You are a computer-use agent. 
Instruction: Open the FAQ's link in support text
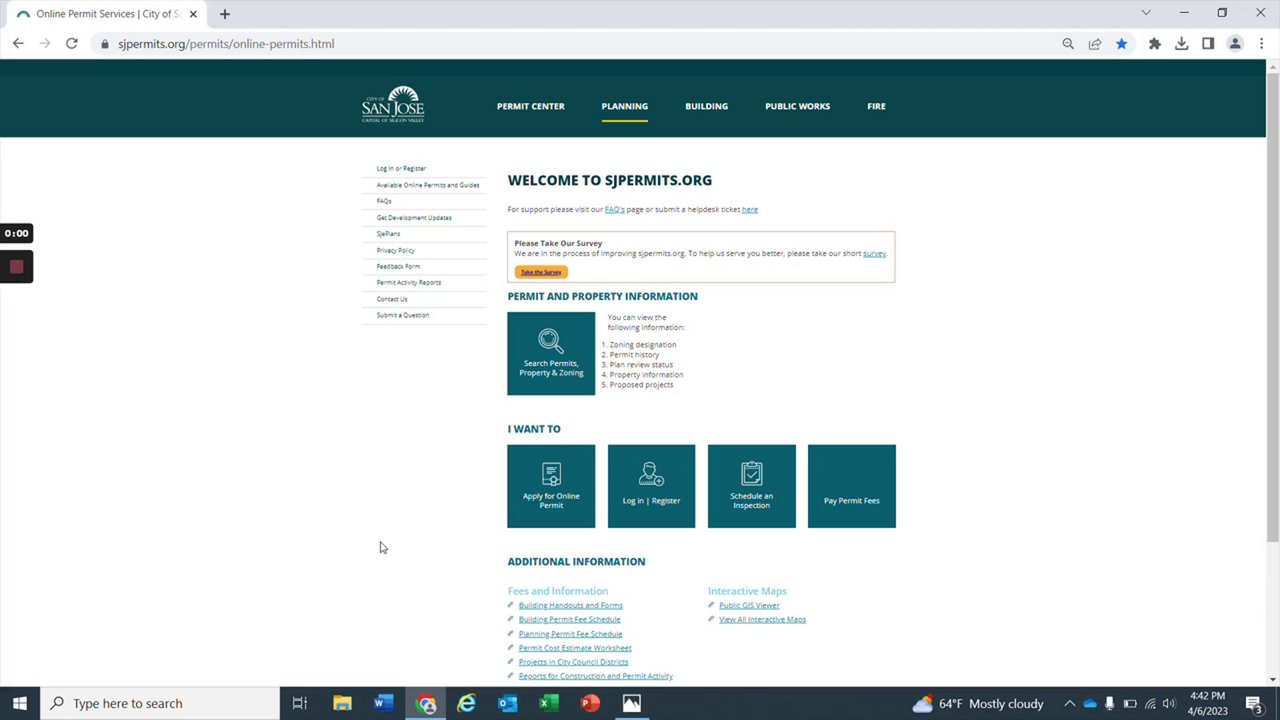614,209
